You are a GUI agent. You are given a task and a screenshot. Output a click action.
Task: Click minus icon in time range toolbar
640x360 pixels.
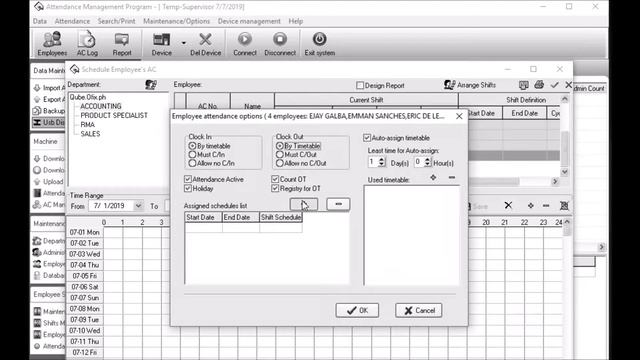[x=546, y=206]
